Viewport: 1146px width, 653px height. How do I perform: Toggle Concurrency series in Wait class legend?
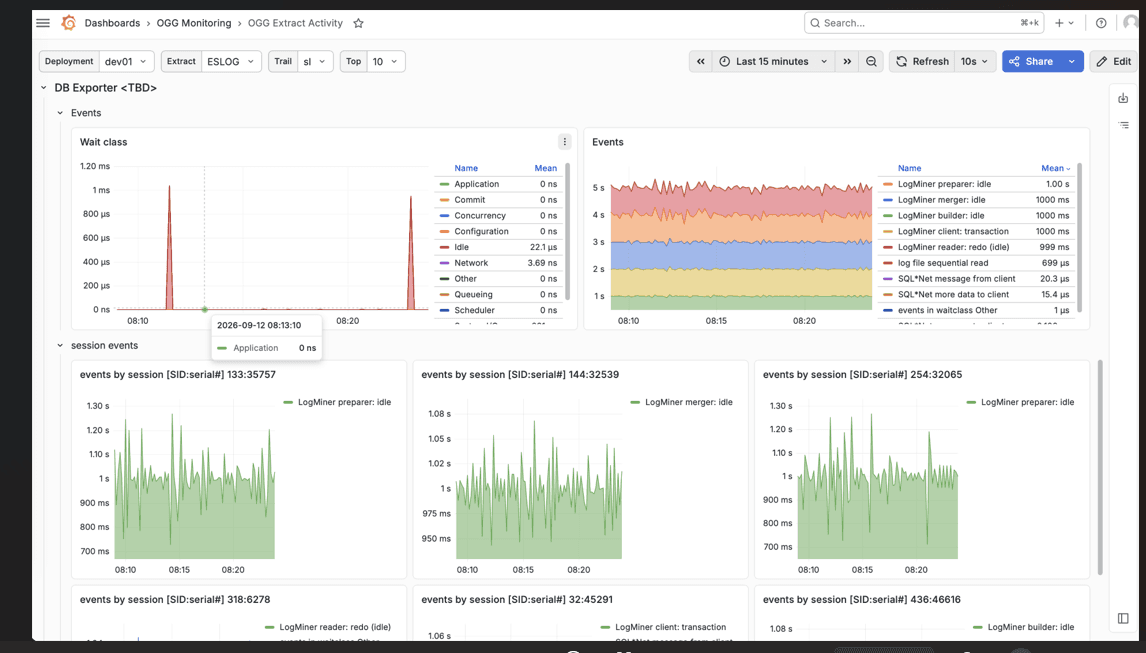click(479, 216)
